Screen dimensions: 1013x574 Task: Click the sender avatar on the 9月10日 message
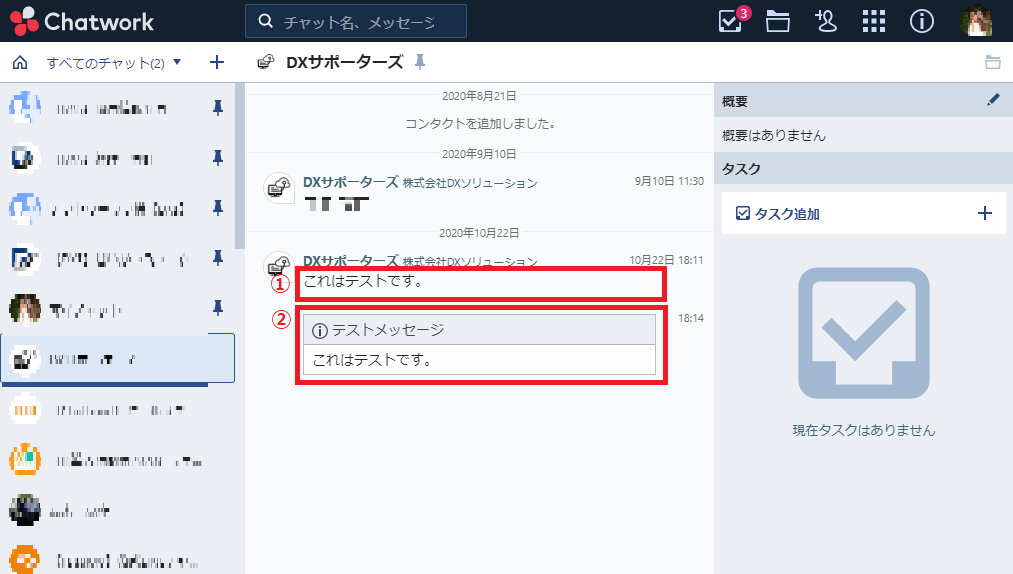279,188
